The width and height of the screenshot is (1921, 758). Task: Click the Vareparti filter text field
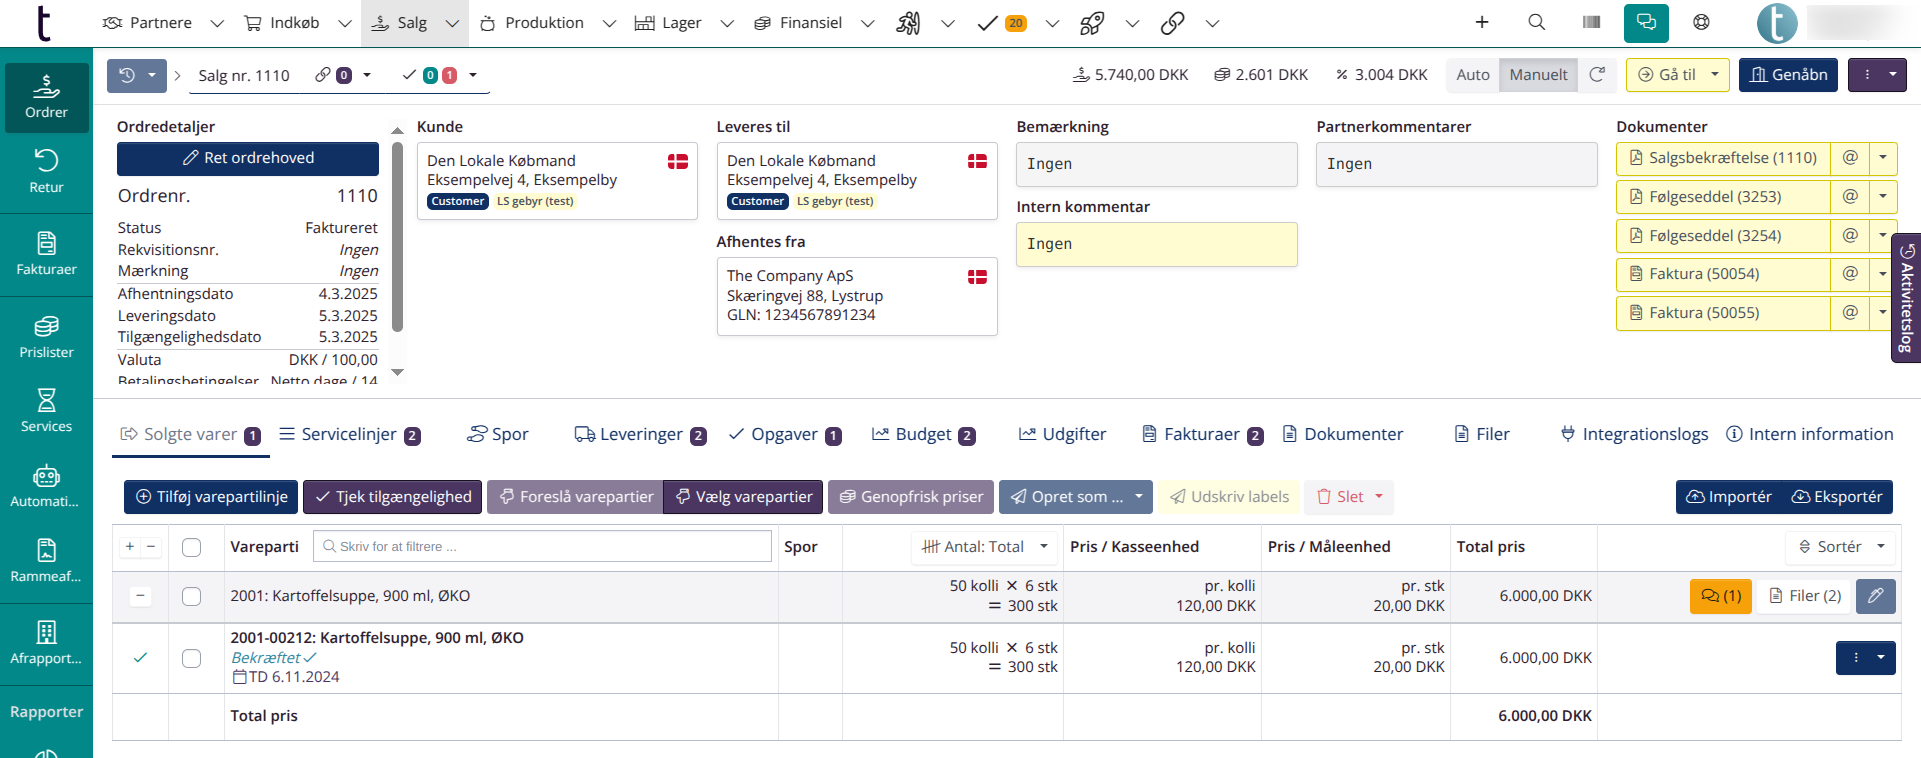click(x=543, y=547)
